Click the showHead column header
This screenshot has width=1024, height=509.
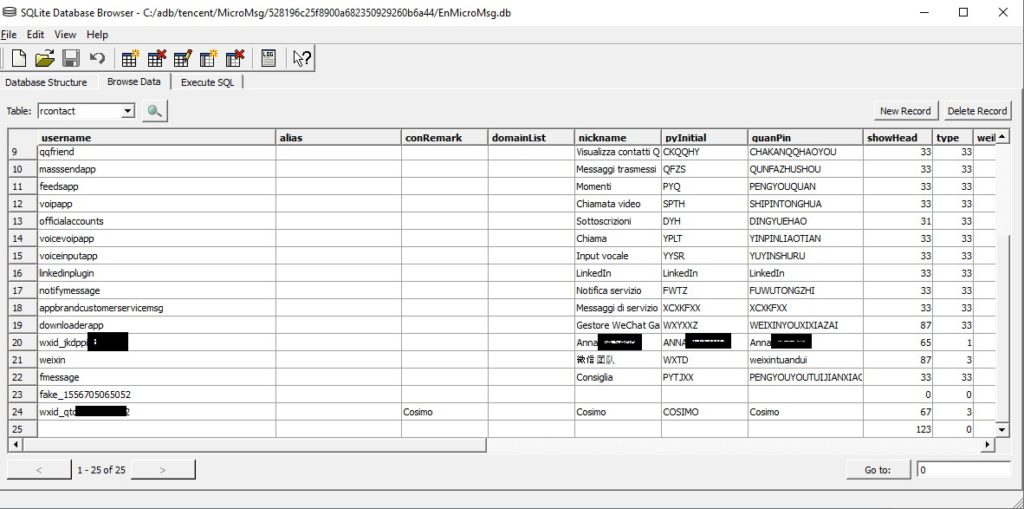pyautogui.click(x=897, y=138)
